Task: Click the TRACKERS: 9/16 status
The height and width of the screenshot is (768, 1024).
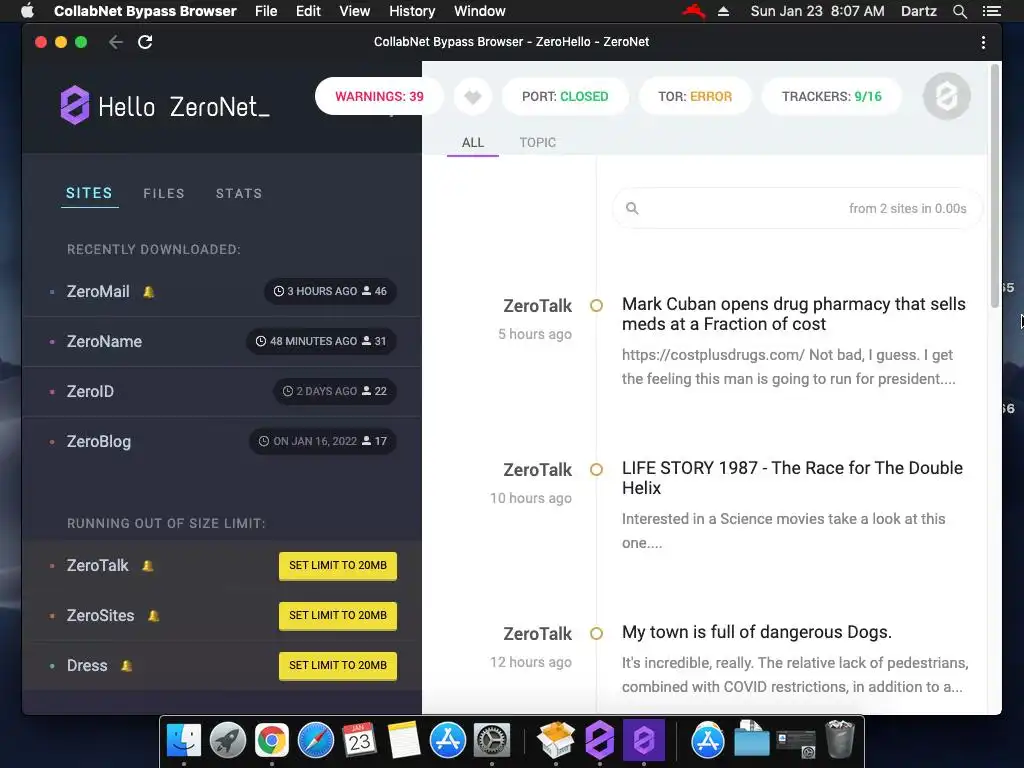Action: coord(831,97)
